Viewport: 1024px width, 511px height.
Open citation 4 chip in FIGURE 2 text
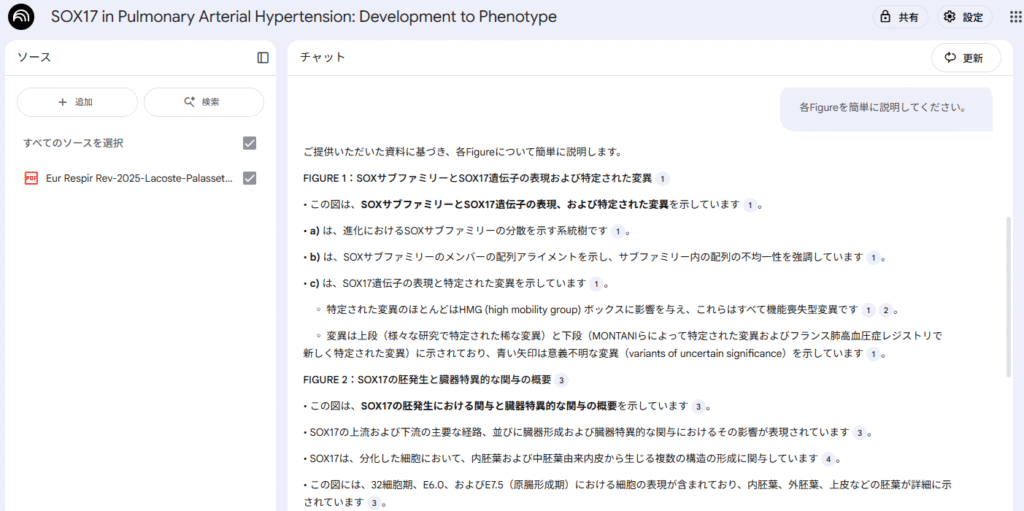[827, 459]
